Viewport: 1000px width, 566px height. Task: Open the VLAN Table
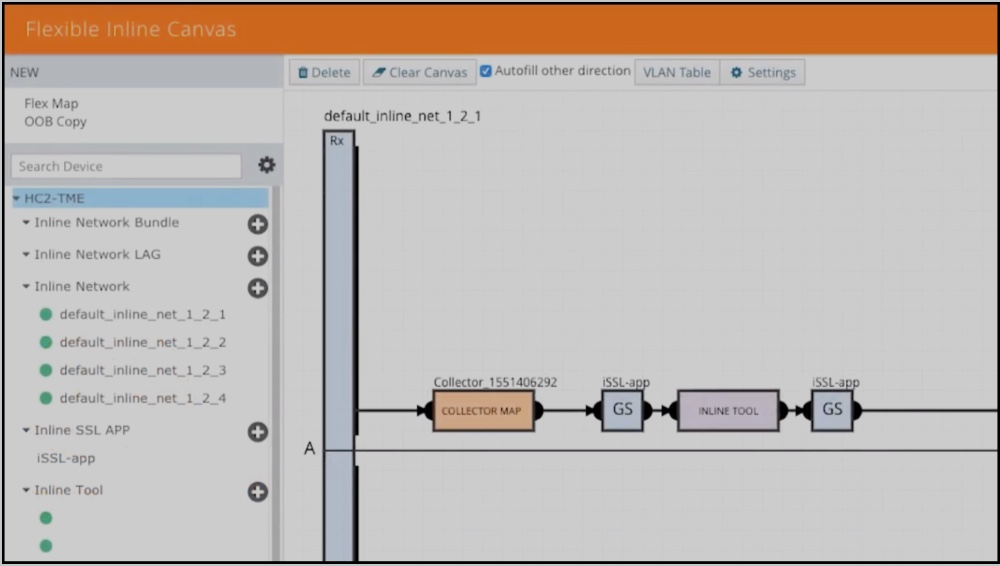677,73
